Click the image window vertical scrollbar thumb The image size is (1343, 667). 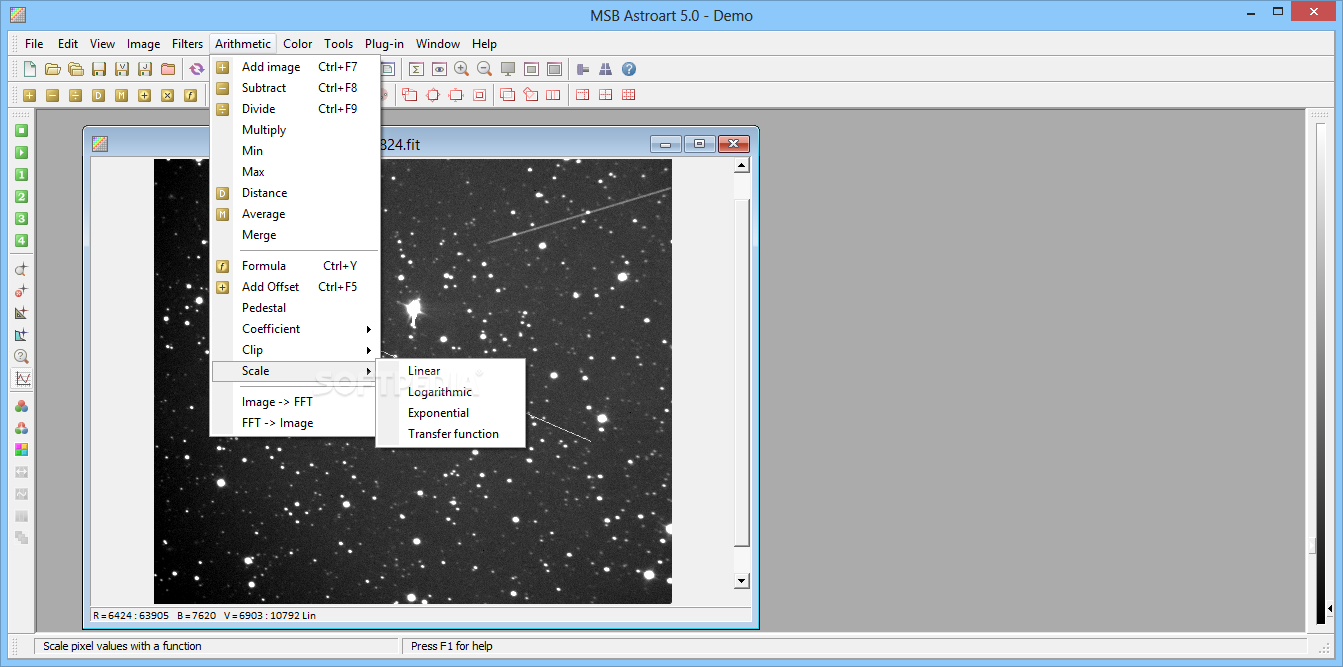[741, 372]
